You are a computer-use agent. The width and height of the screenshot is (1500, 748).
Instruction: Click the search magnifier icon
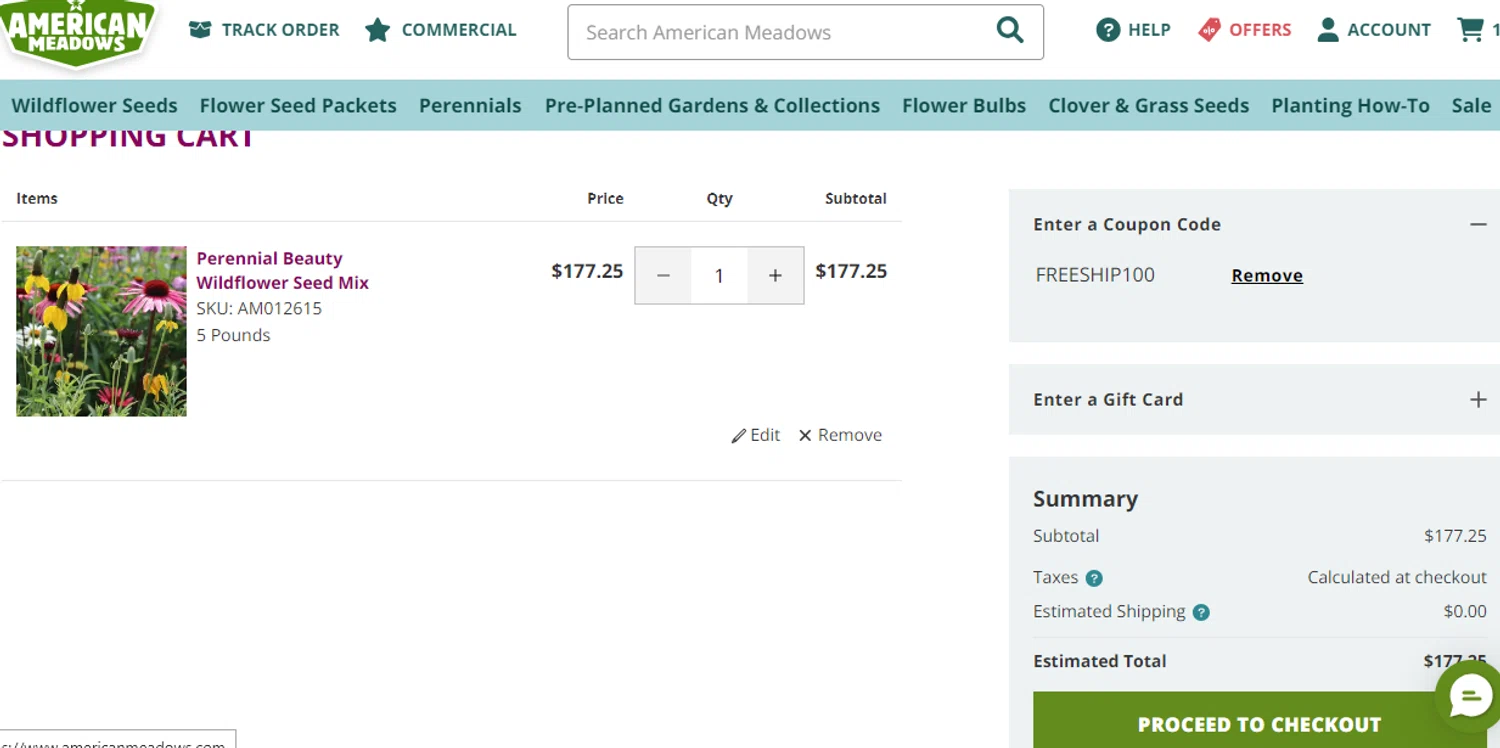tap(1010, 31)
